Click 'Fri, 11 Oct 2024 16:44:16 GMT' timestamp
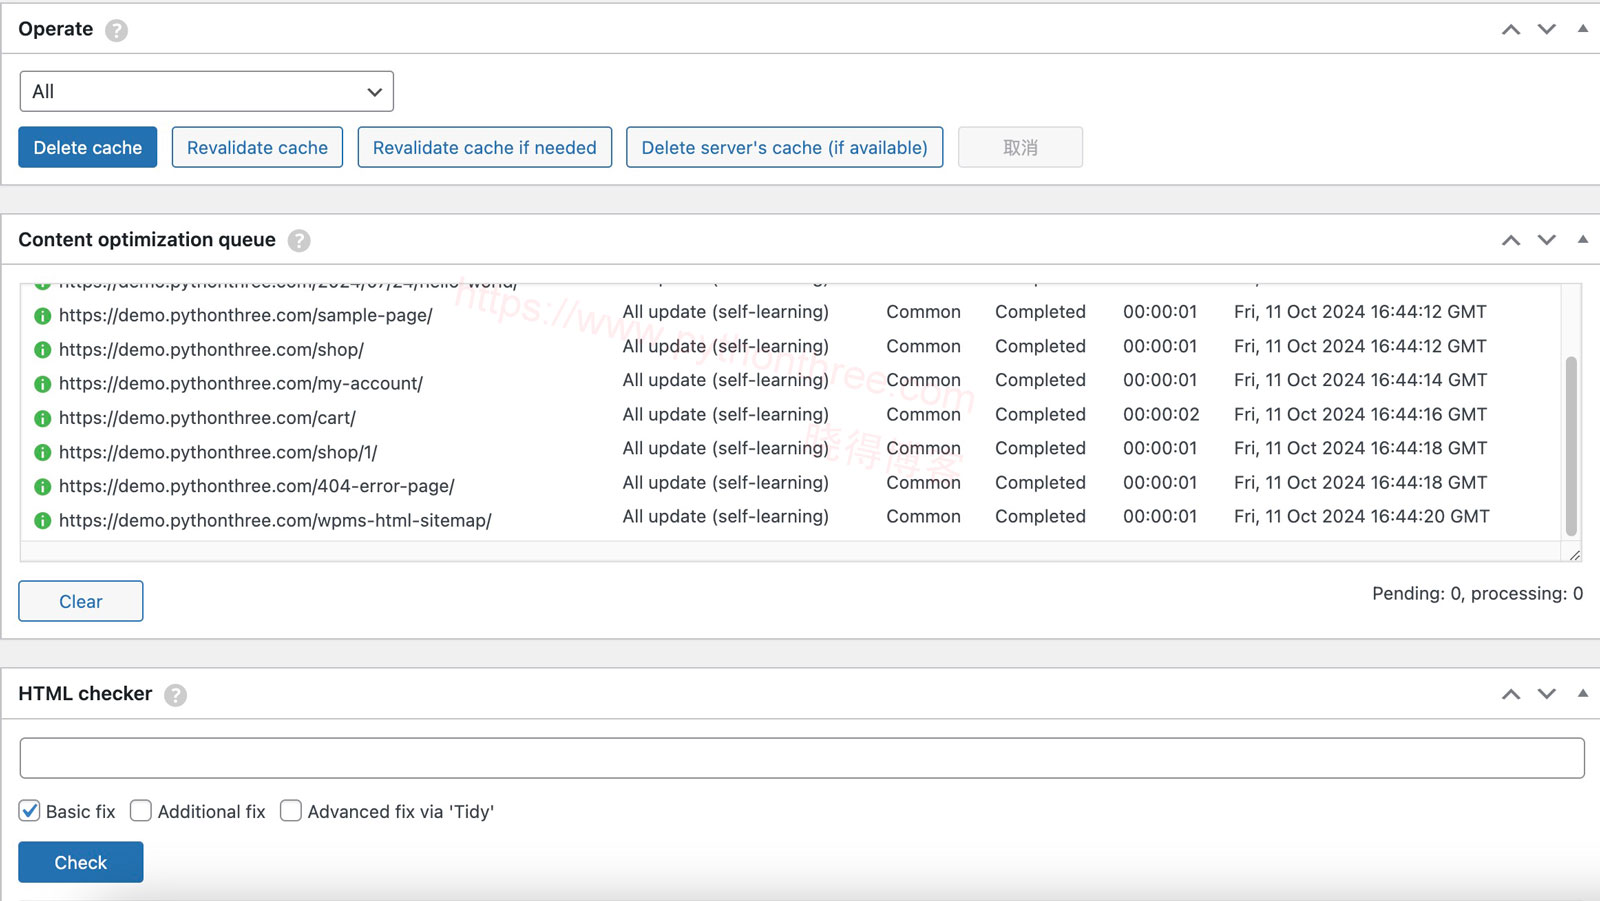This screenshot has width=1600, height=901. click(x=1361, y=414)
